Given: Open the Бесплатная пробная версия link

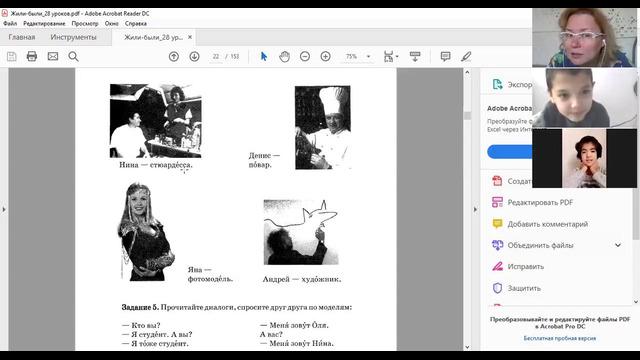Looking at the screenshot, I should [560, 338].
